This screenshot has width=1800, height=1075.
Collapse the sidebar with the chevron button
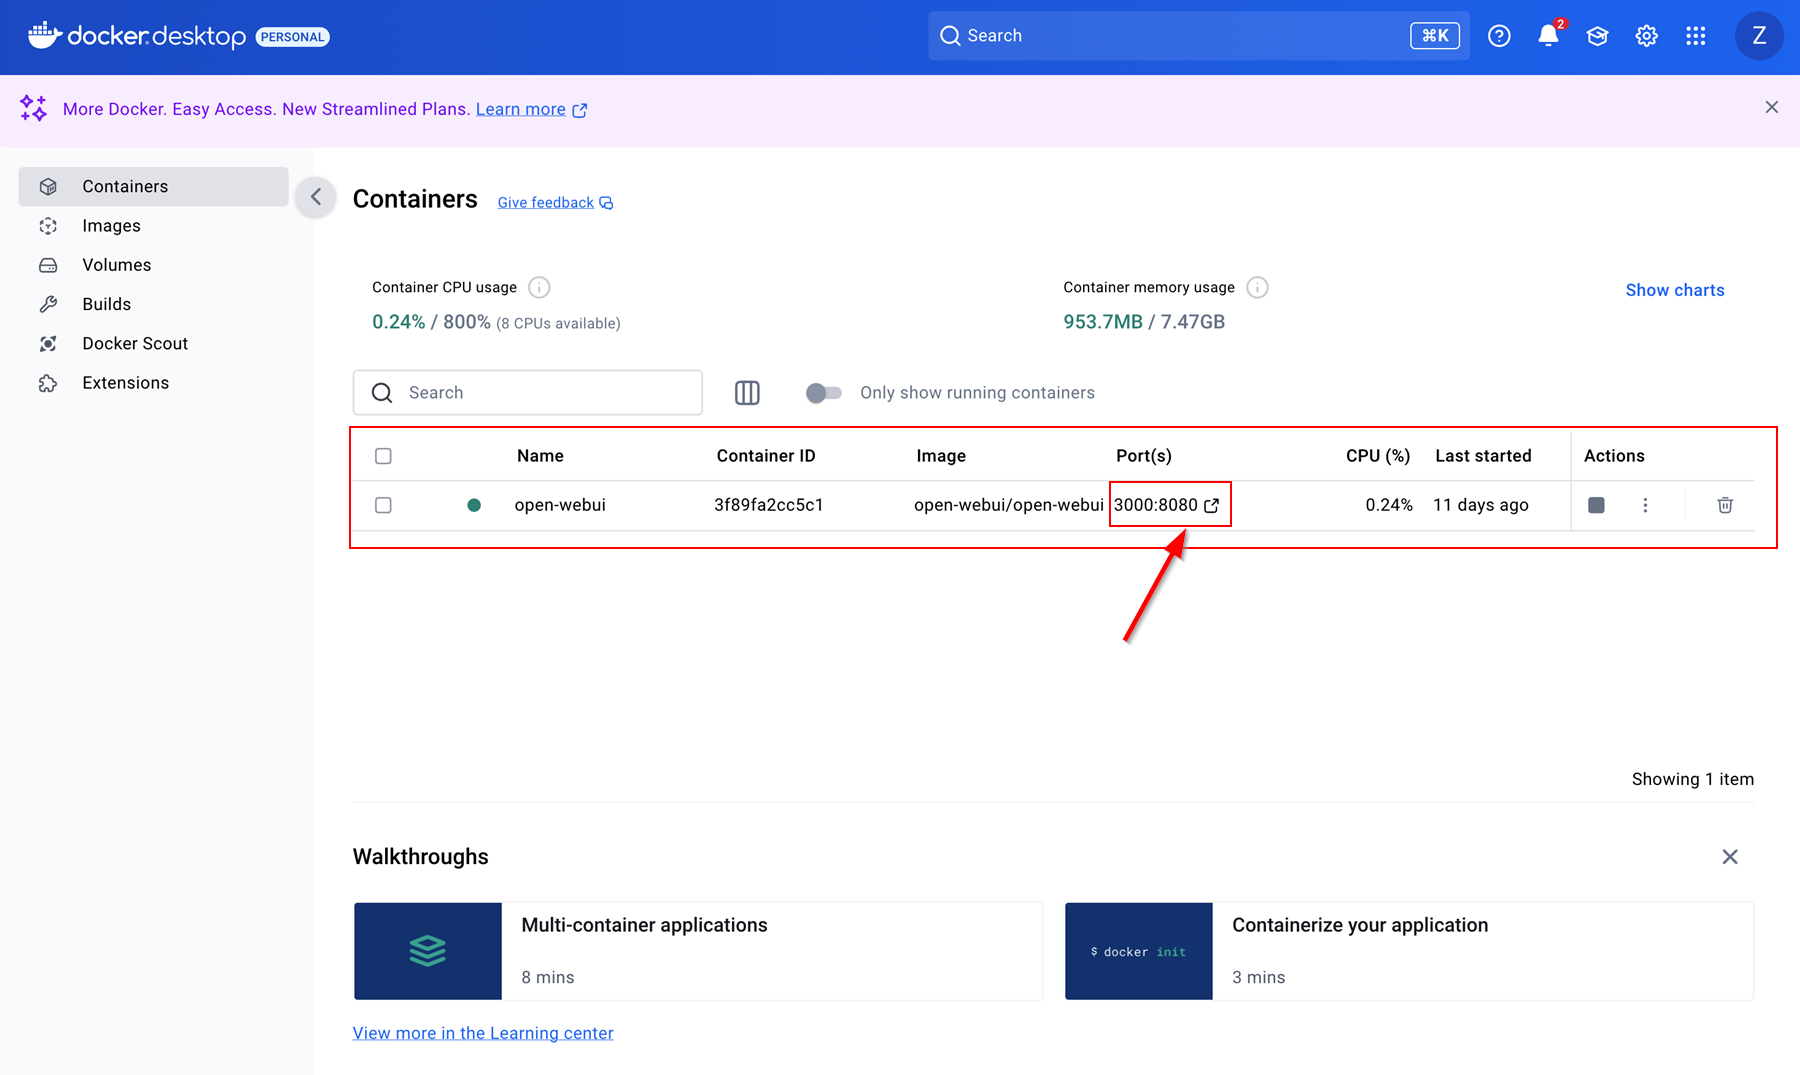coord(315,197)
